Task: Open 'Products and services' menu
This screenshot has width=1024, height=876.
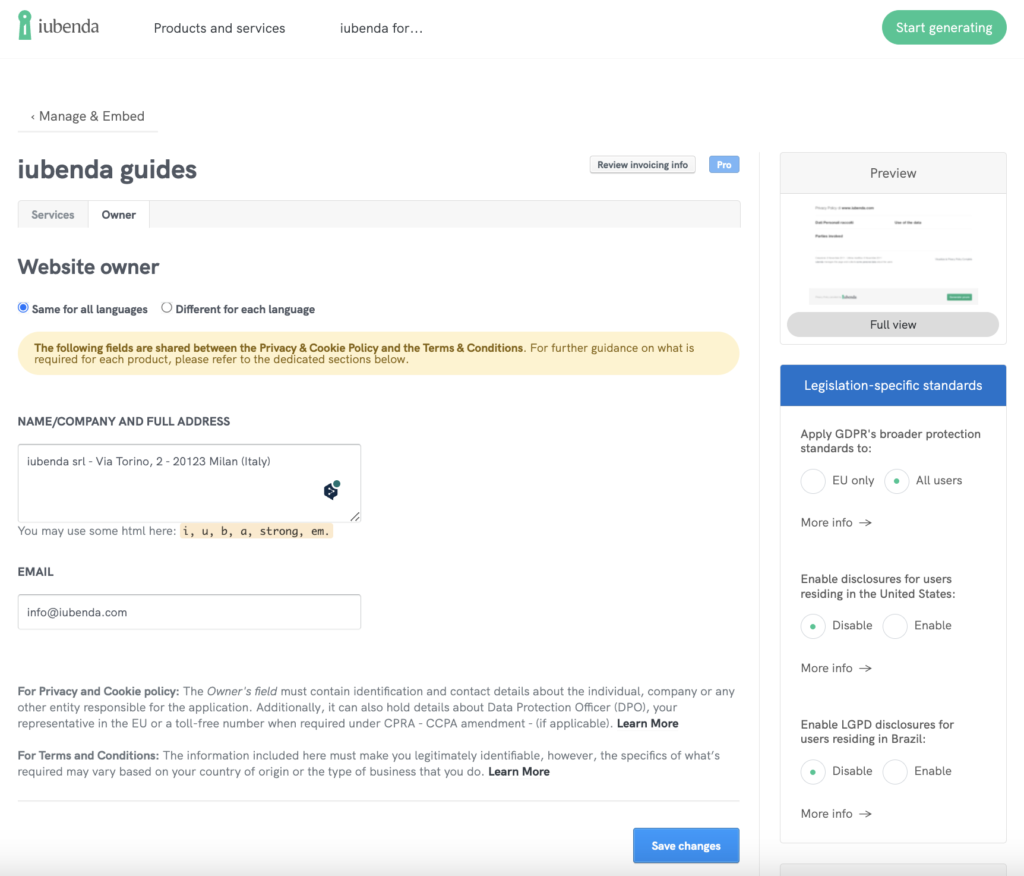Action: [x=219, y=28]
